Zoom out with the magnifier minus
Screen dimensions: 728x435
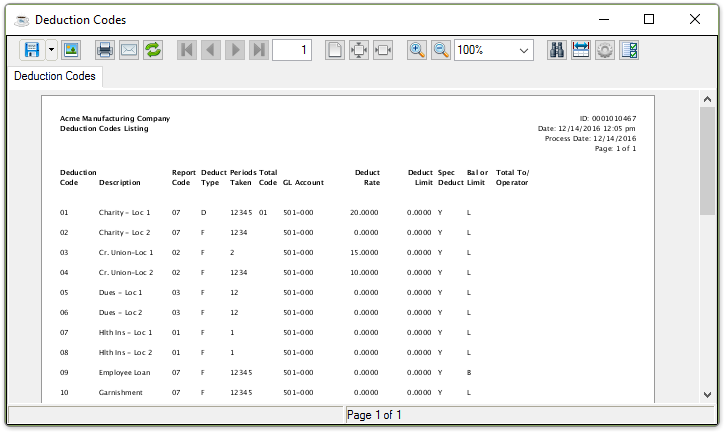pyautogui.click(x=441, y=50)
